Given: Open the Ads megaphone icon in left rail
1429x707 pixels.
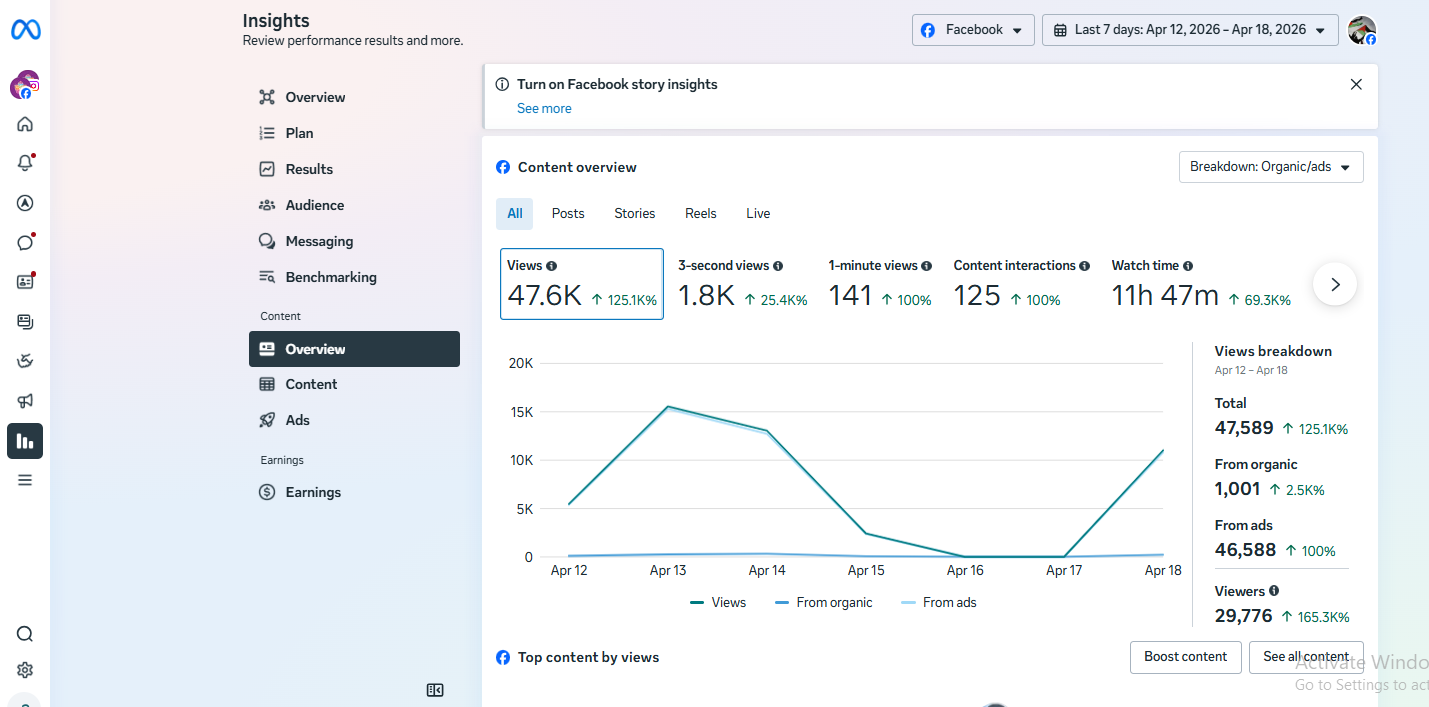Looking at the screenshot, I should pyautogui.click(x=25, y=401).
